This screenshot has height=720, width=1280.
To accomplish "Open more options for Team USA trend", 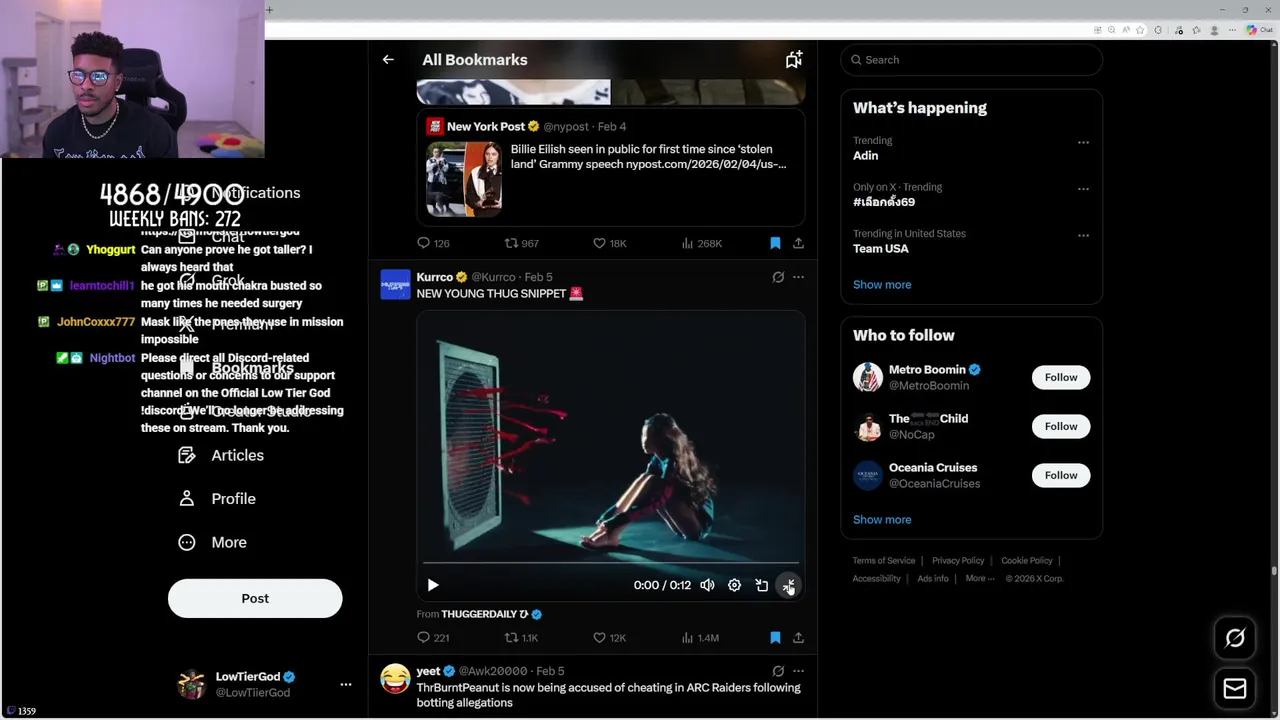I will click(1083, 235).
